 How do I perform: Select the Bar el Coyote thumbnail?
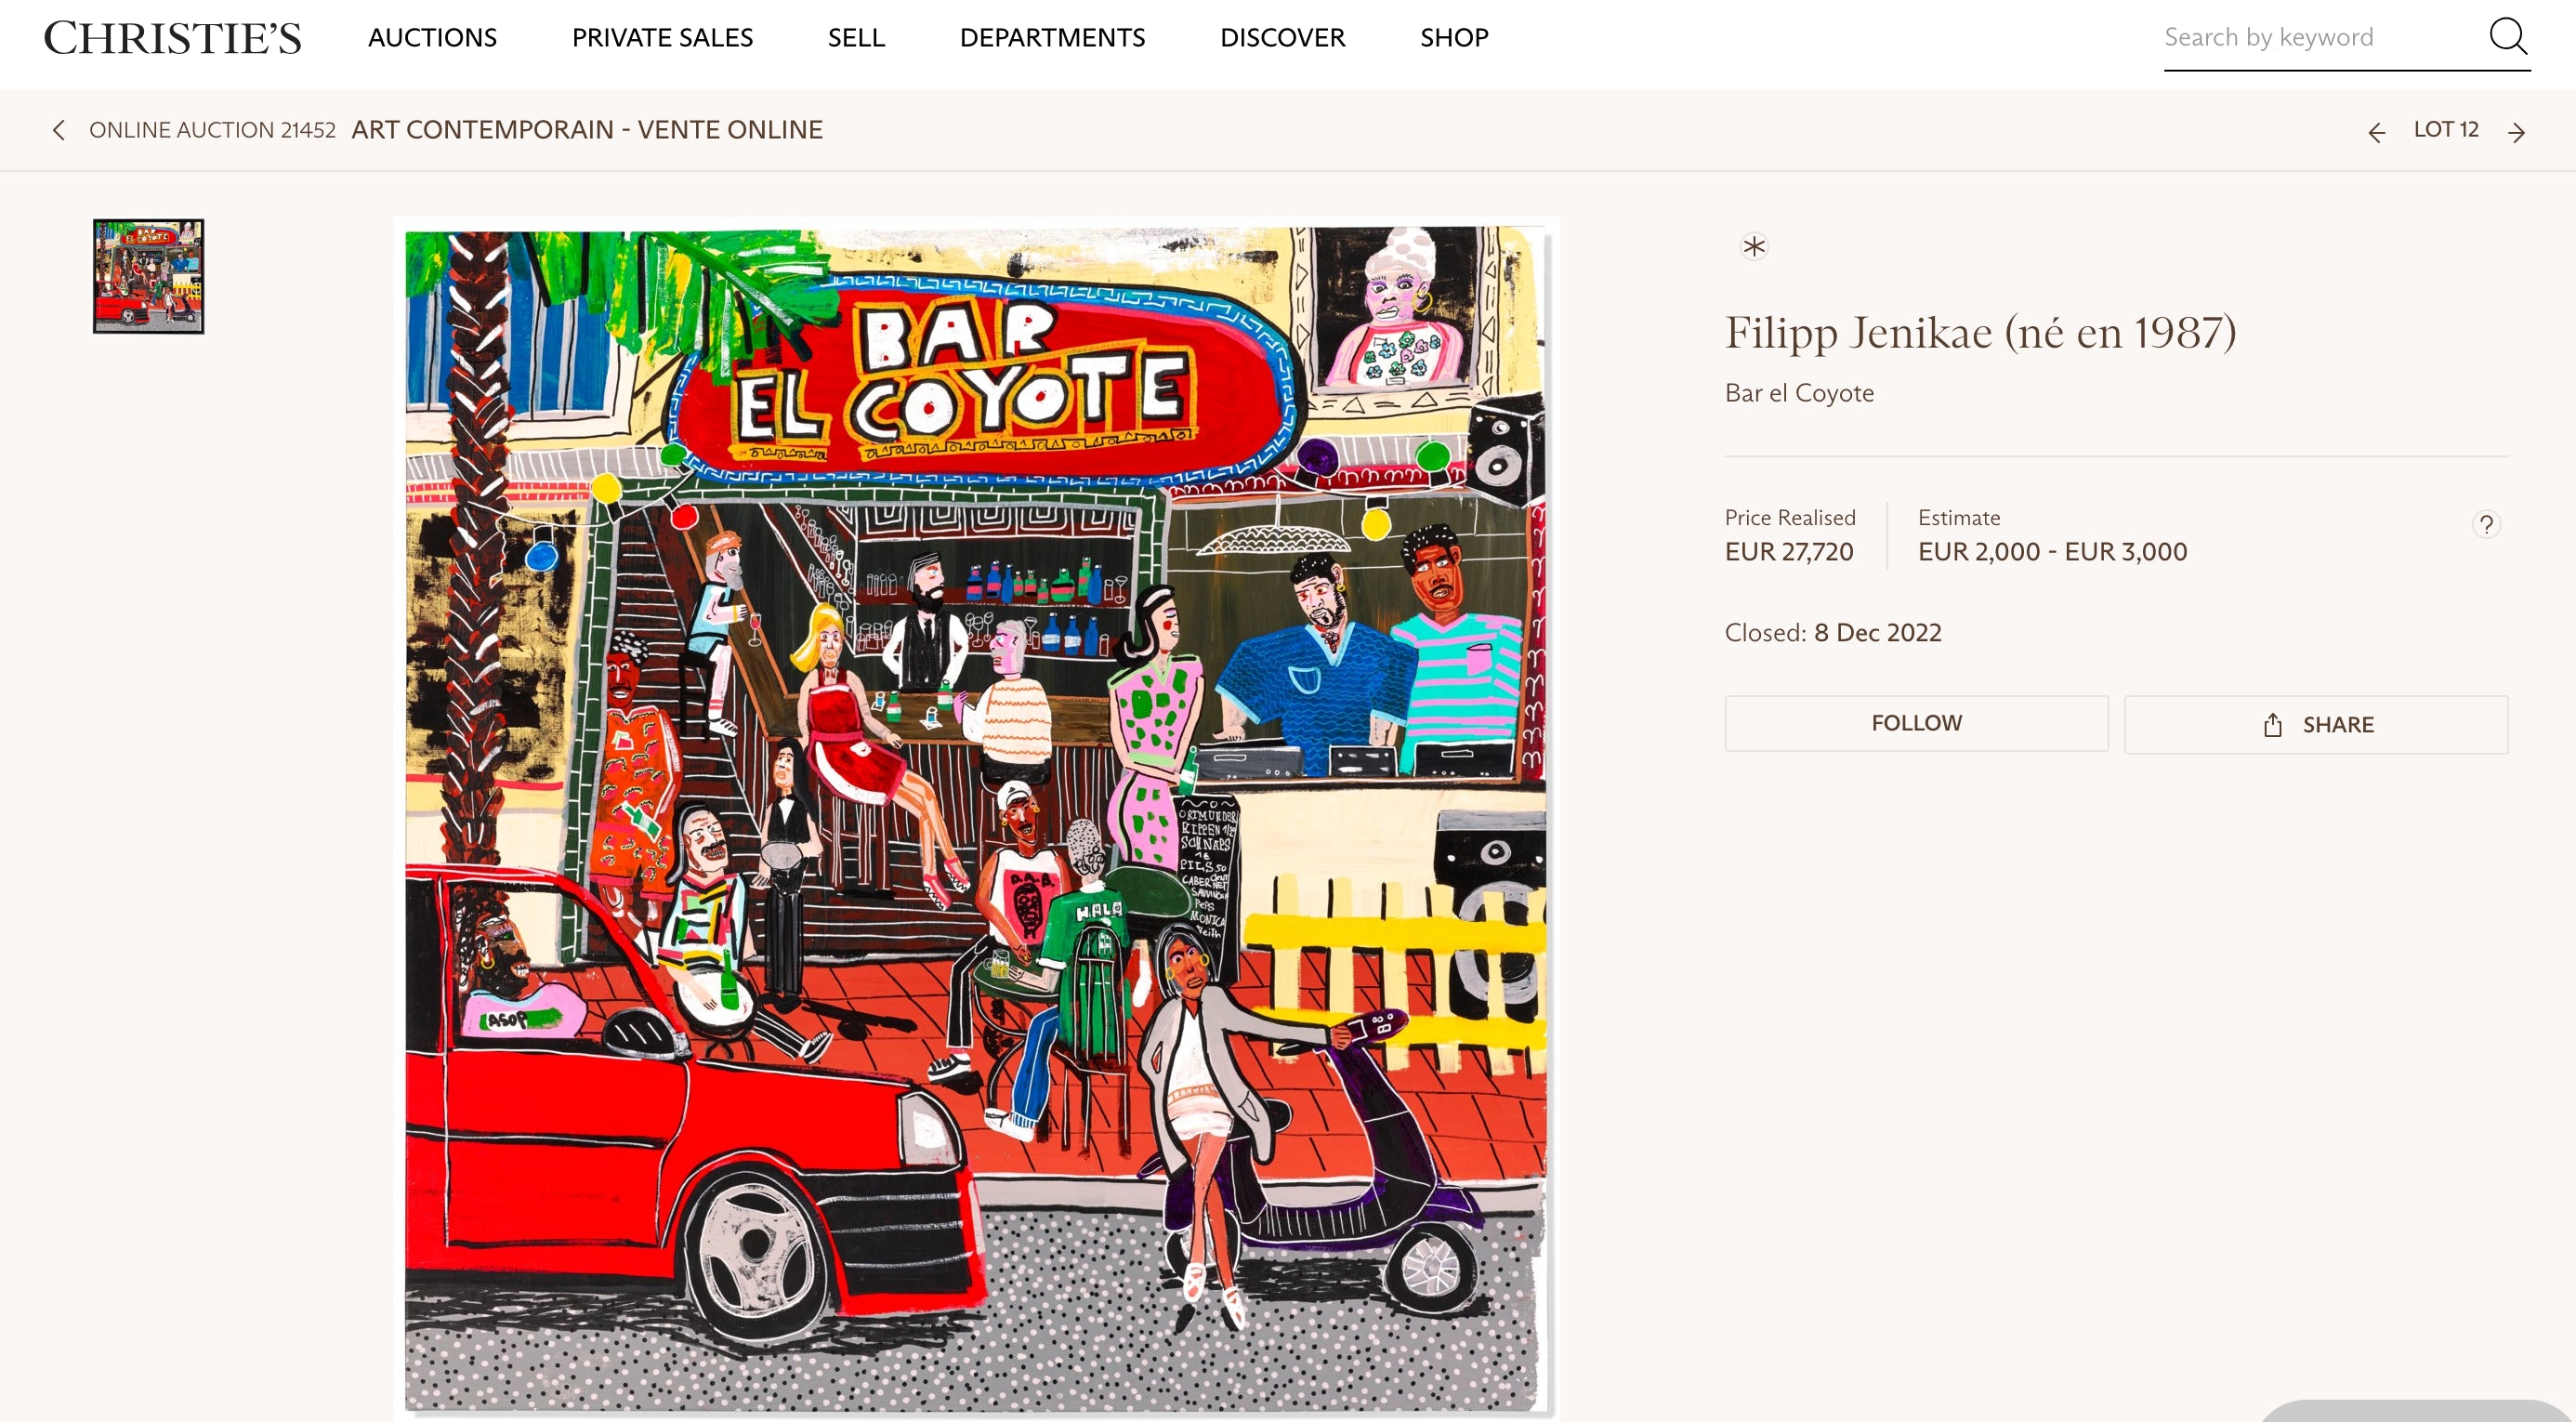click(x=148, y=276)
